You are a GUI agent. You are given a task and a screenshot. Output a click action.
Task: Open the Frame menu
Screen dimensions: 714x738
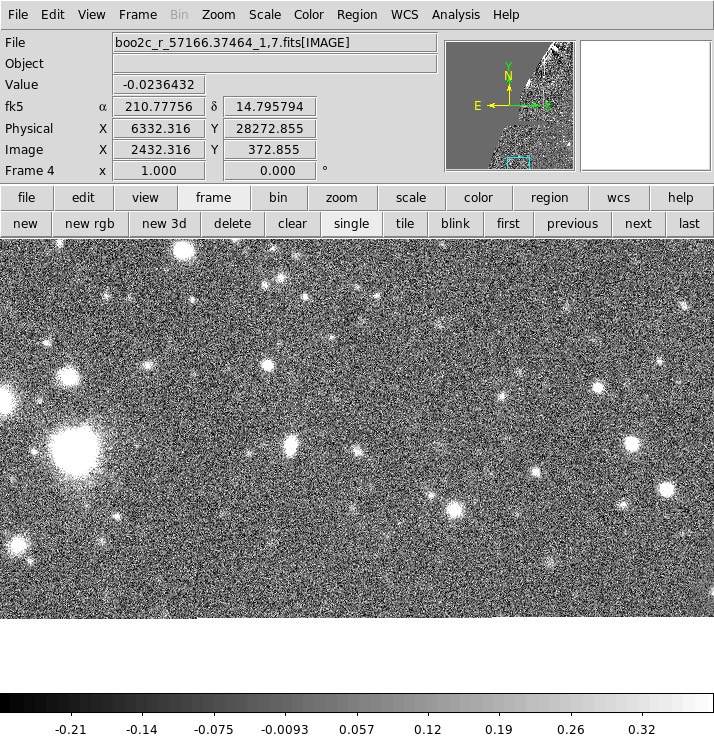(x=137, y=15)
